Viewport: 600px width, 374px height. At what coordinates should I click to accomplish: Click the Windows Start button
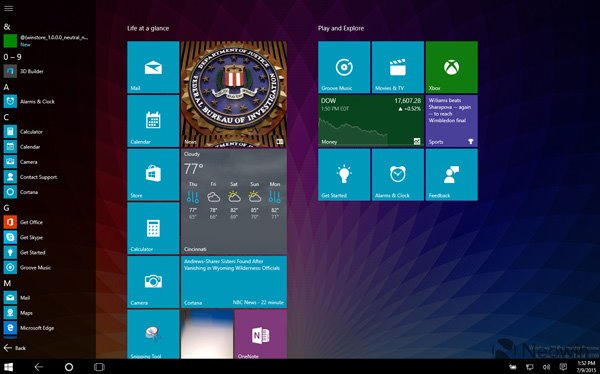8,367
